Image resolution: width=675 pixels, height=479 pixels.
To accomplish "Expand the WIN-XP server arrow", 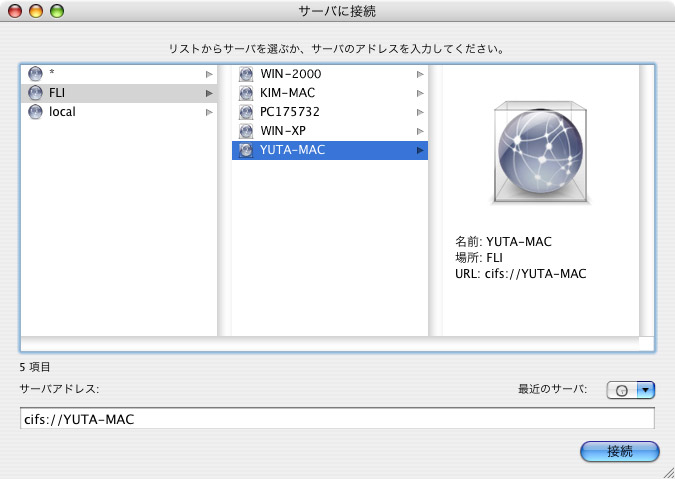I will (420, 131).
